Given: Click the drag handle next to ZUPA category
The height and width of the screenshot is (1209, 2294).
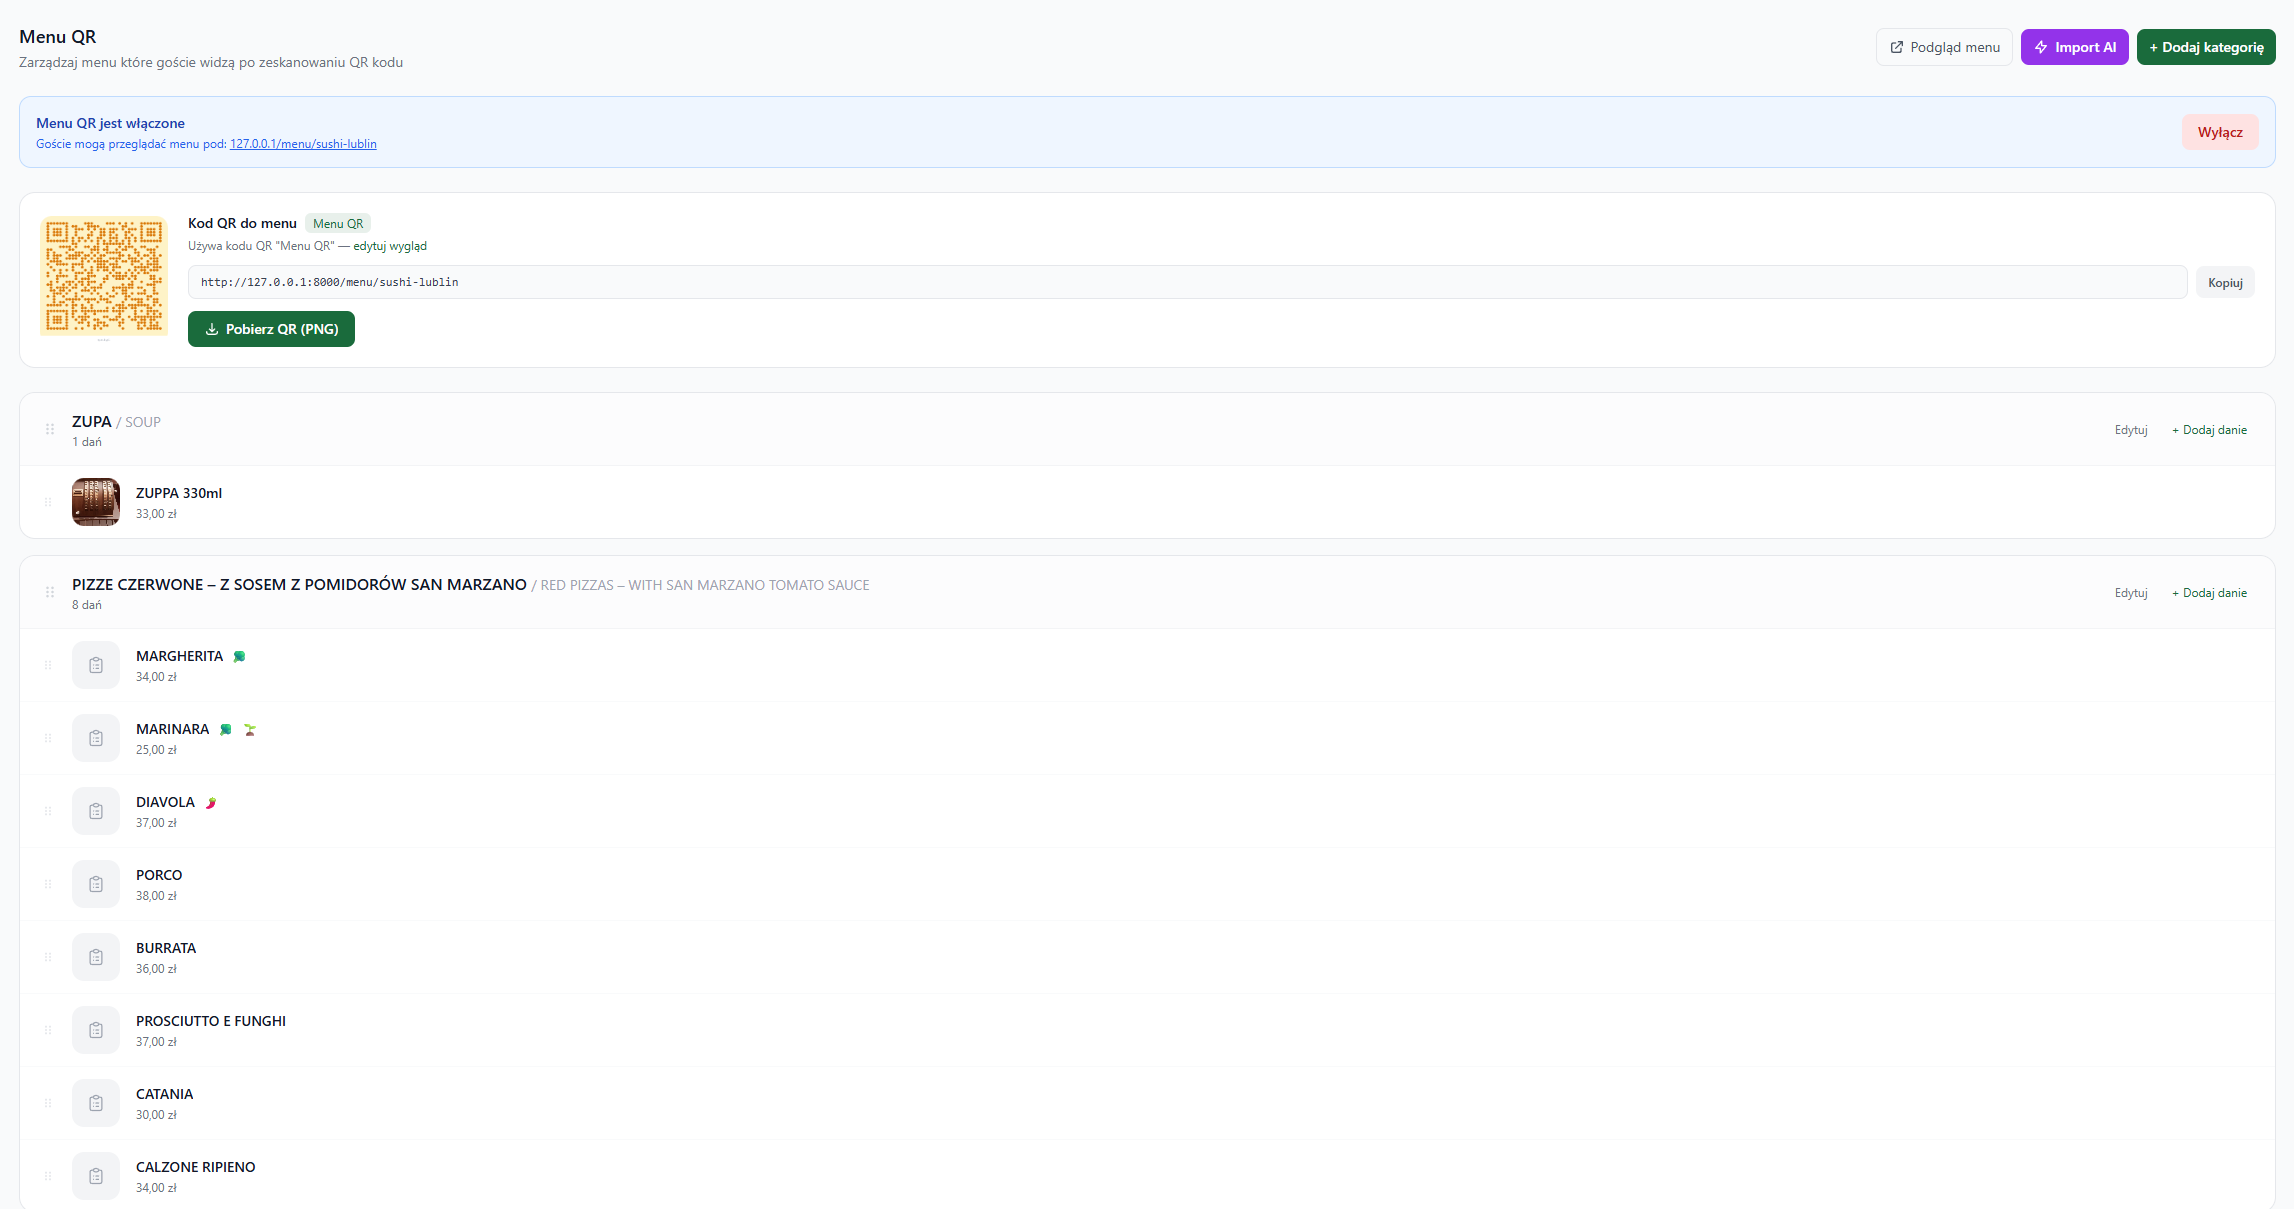Looking at the screenshot, I should pyautogui.click(x=49, y=430).
